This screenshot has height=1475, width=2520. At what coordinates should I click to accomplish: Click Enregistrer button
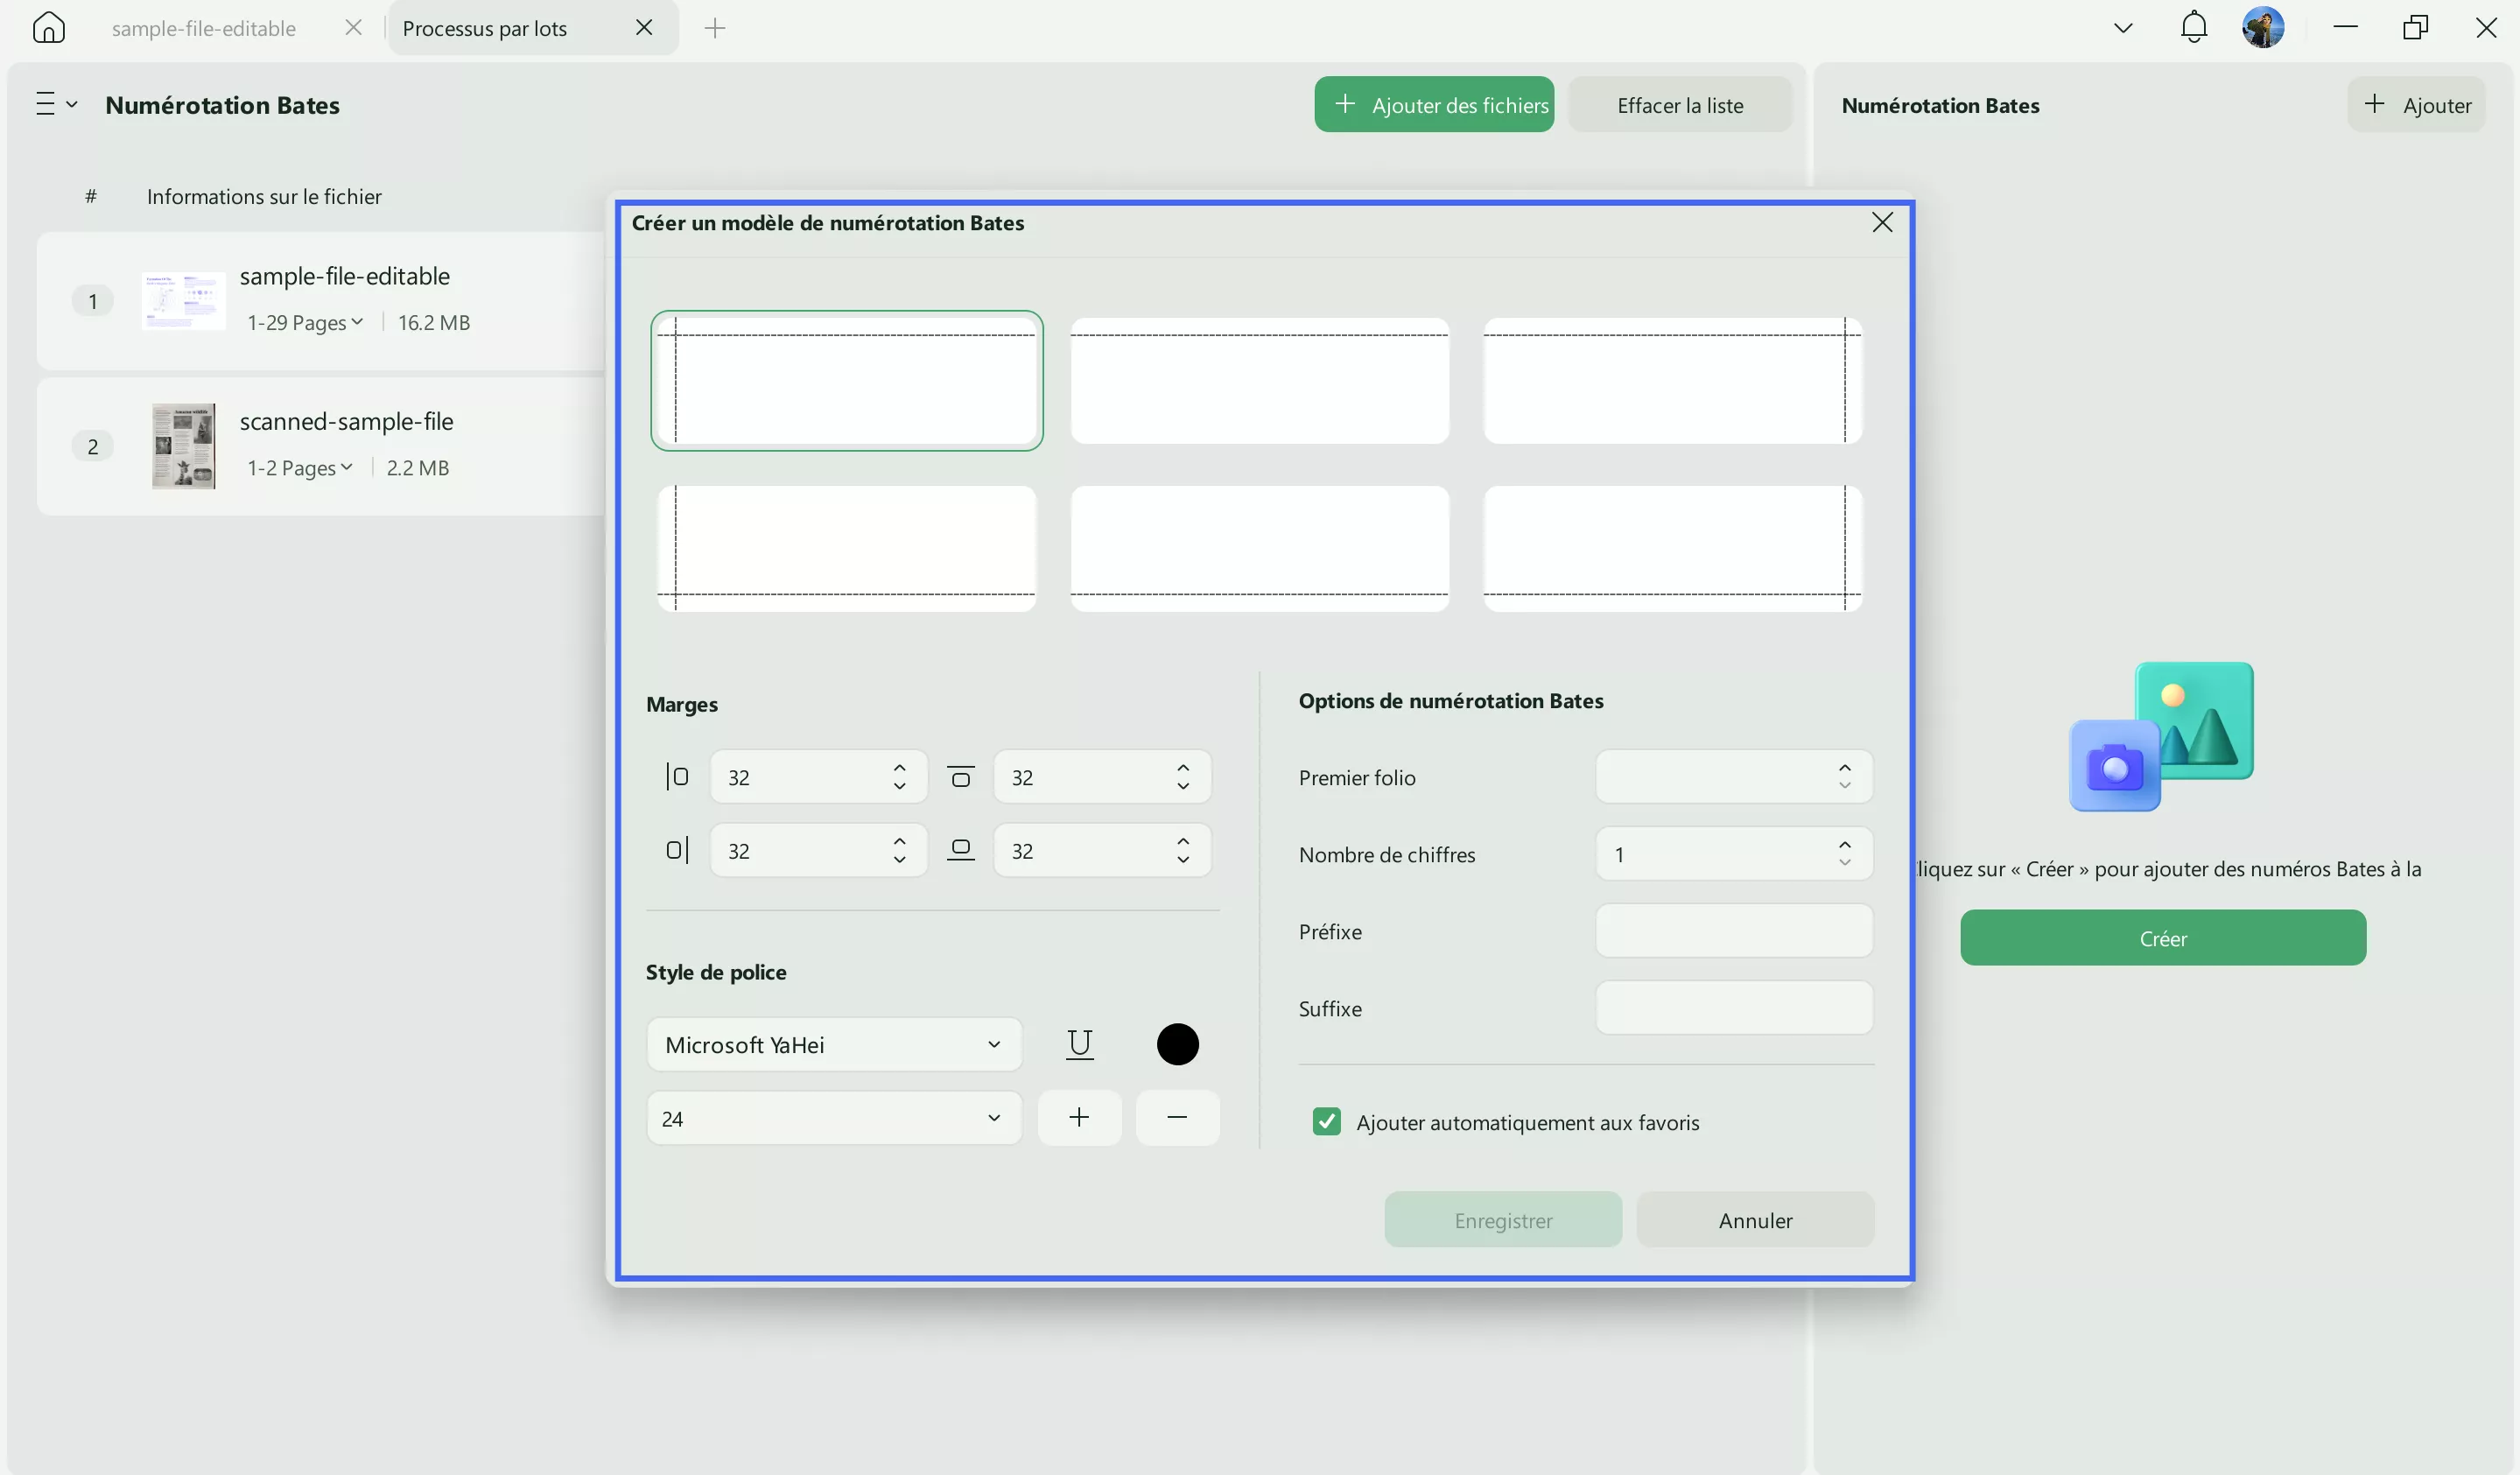click(x=1503, y=1219)
